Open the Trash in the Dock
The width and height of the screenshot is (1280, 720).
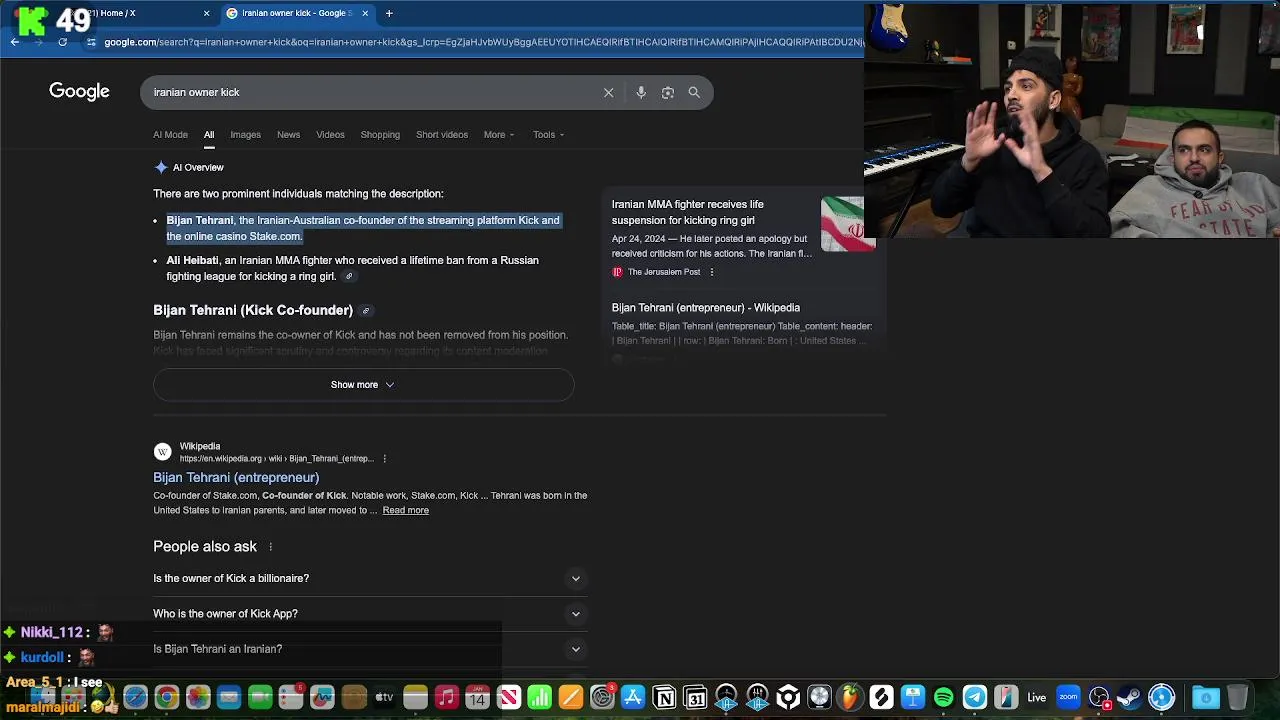[1238, 697]
